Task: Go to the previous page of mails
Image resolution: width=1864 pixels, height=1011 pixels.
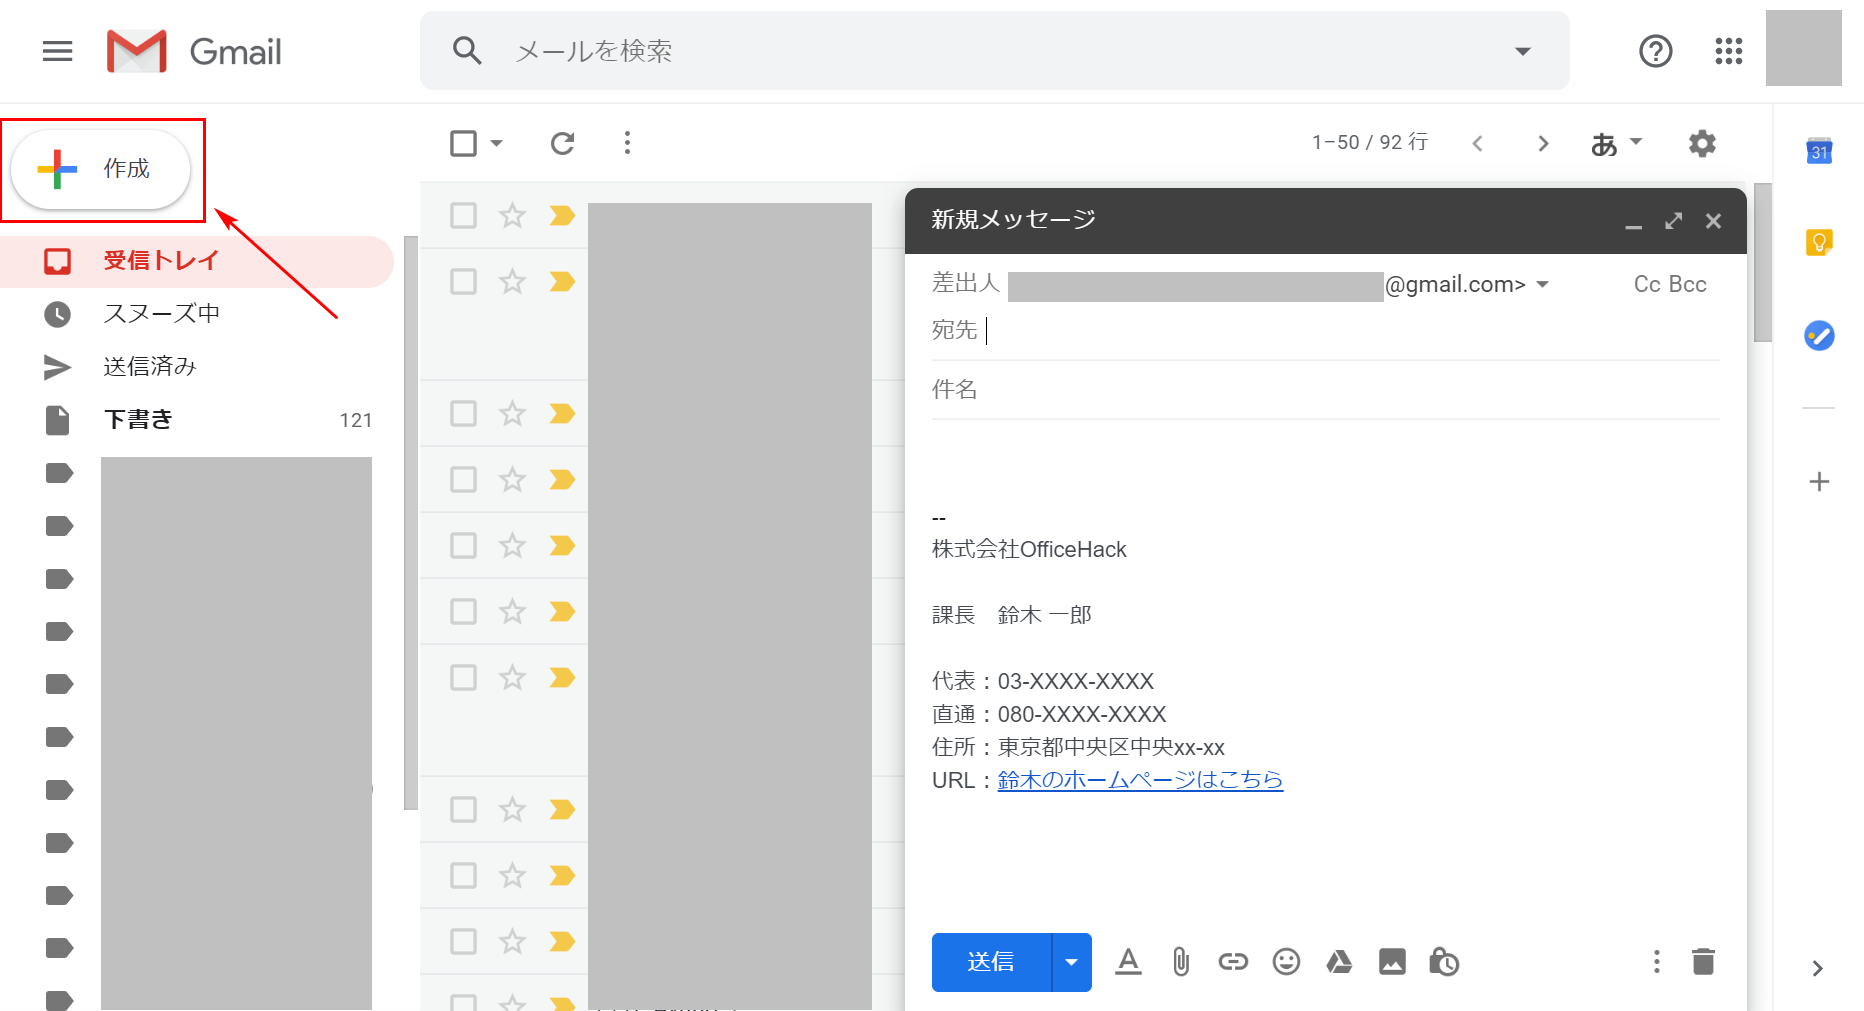Action: click(1477, 144)
